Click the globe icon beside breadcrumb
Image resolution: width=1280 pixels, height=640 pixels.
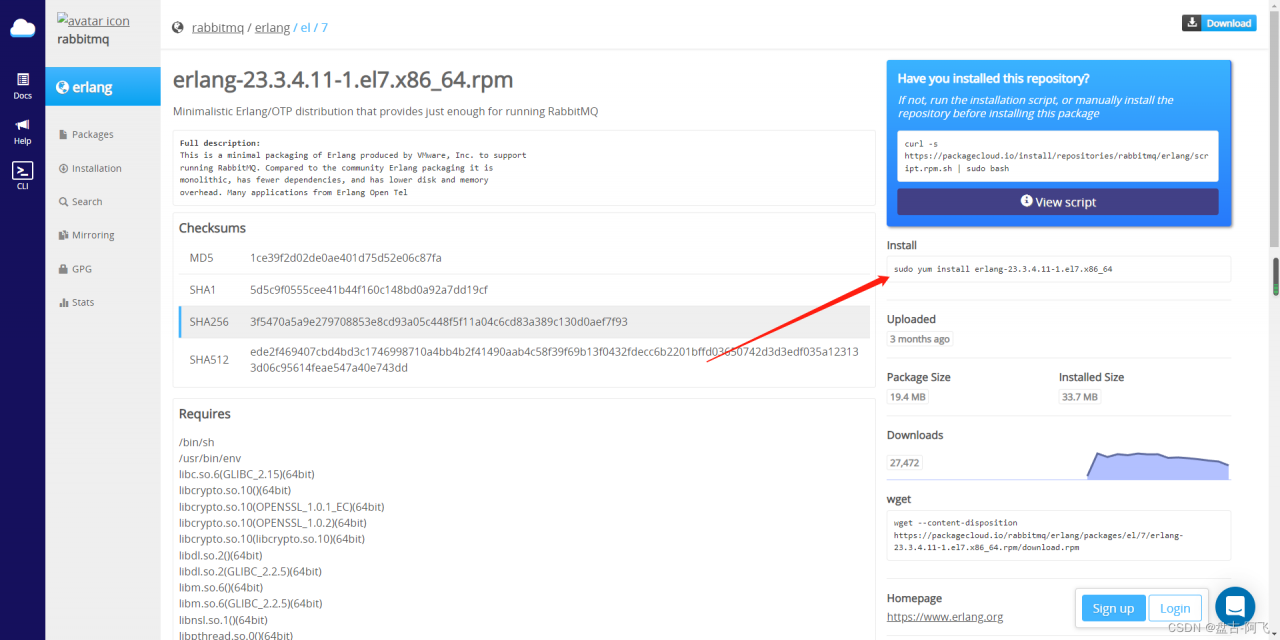178,28
